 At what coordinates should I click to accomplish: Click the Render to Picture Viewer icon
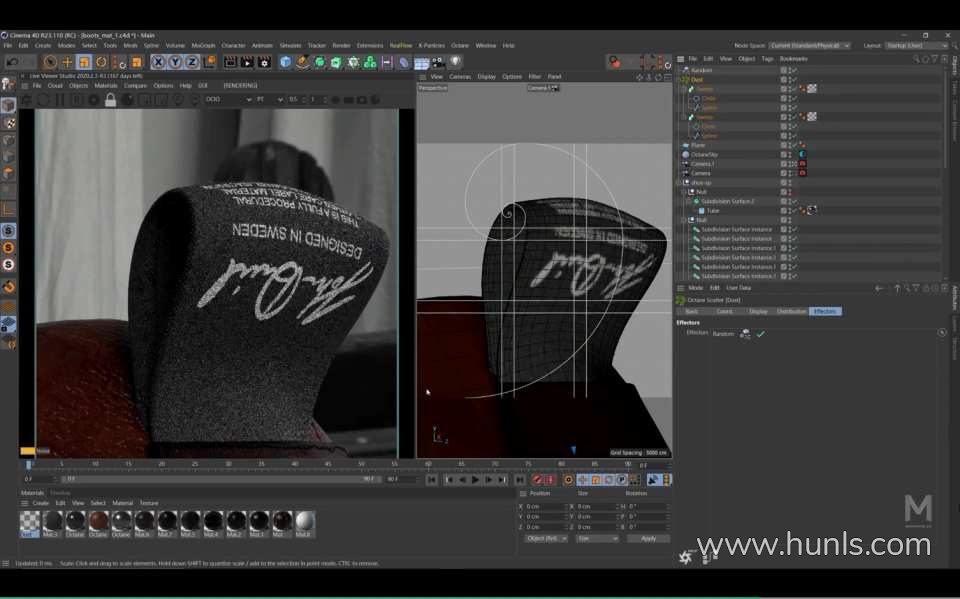coord(245,62)
